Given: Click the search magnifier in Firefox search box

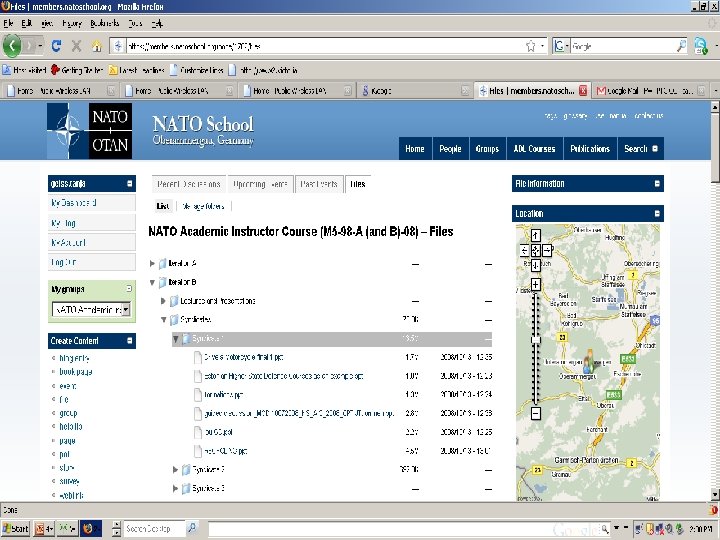Looking at the screenshot, I should (682, 45).
